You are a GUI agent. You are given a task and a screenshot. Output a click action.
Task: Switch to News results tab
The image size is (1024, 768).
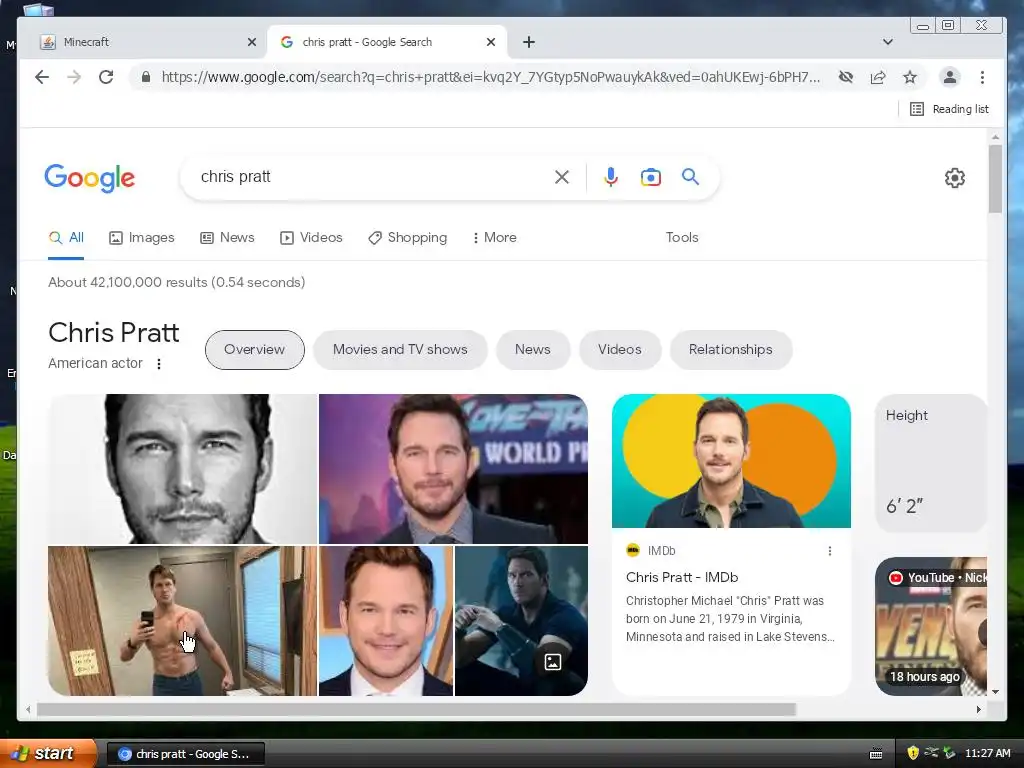(227, 238)
